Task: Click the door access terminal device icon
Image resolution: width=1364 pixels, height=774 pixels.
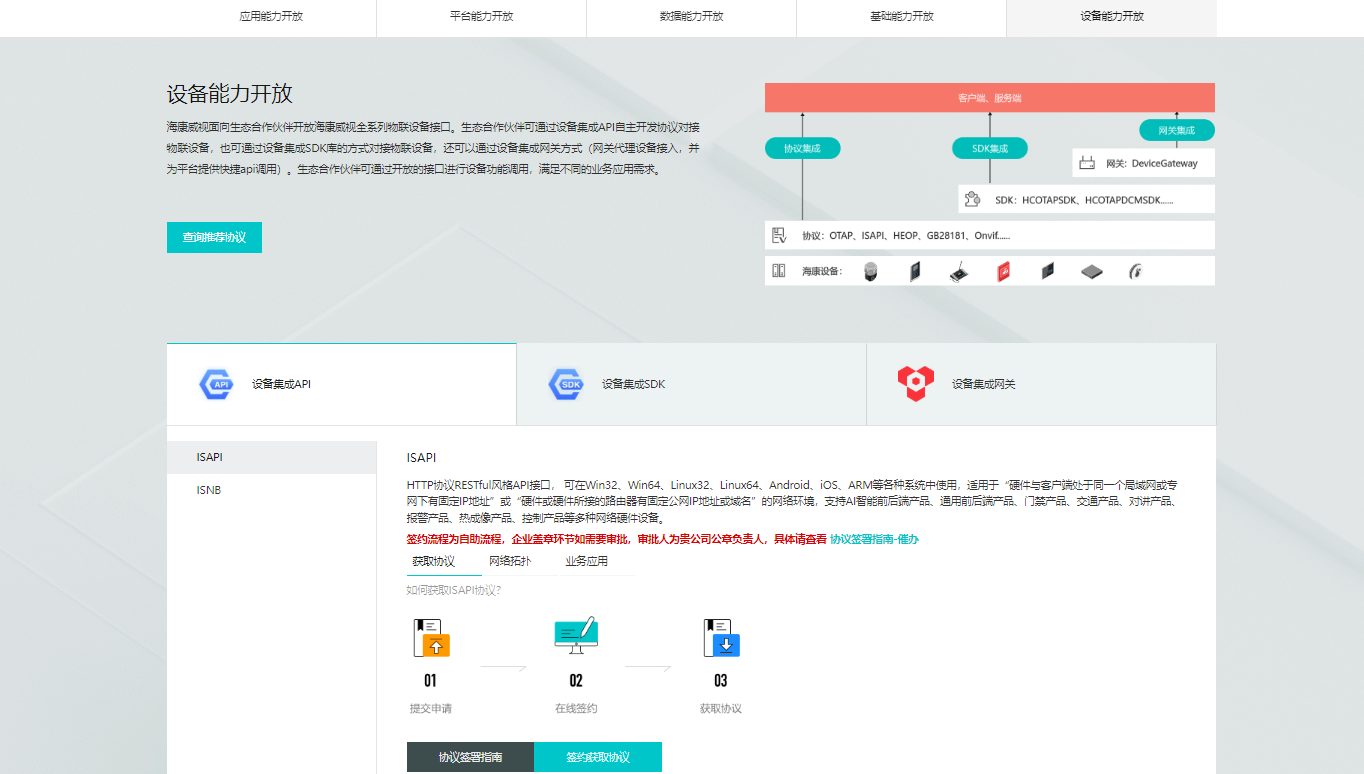Action: tap(915, 271)
